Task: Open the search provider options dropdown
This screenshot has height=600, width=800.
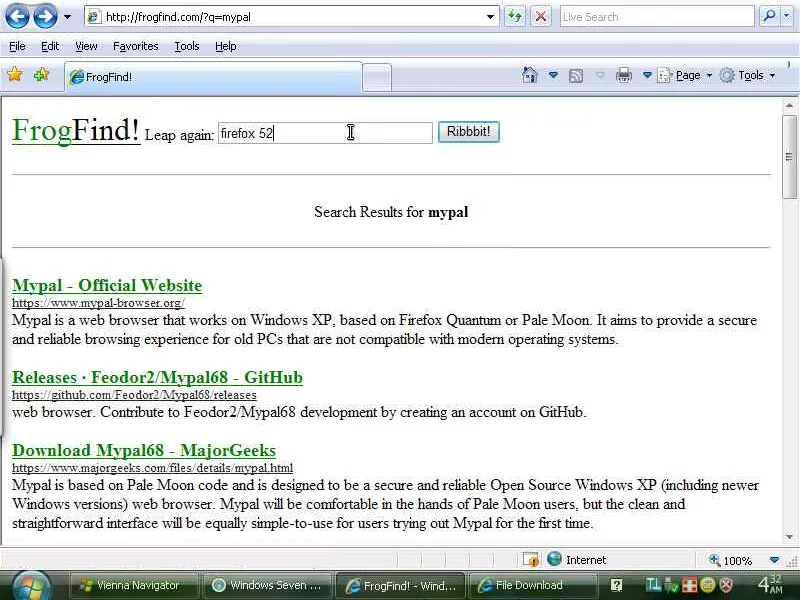Action: pos(787,17)
